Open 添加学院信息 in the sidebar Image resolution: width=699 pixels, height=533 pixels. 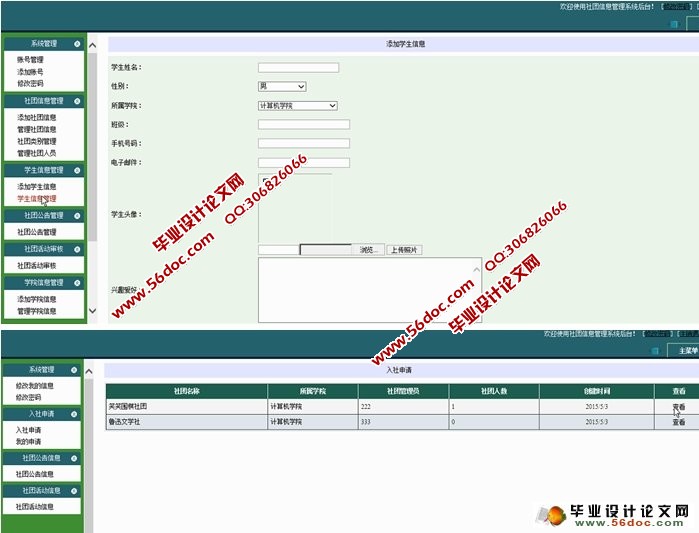(x=37, y=299)
